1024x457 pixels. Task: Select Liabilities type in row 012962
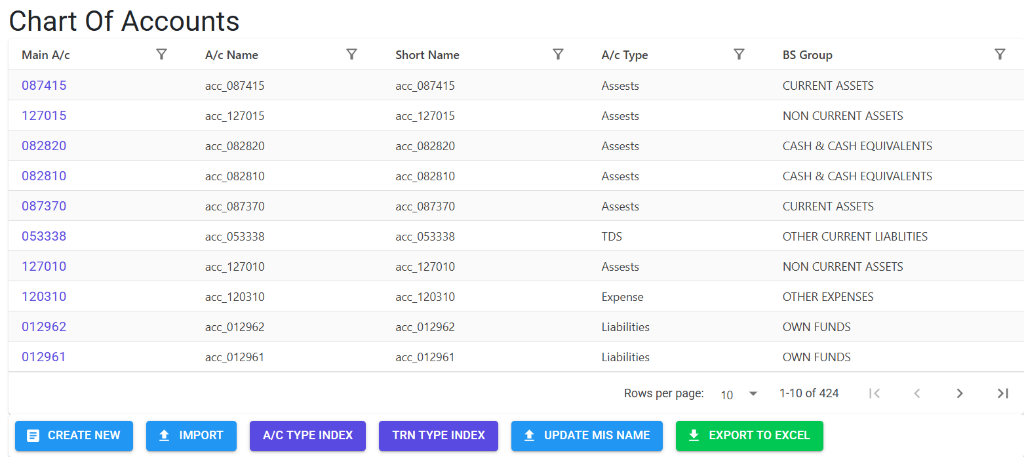point(625,327)
